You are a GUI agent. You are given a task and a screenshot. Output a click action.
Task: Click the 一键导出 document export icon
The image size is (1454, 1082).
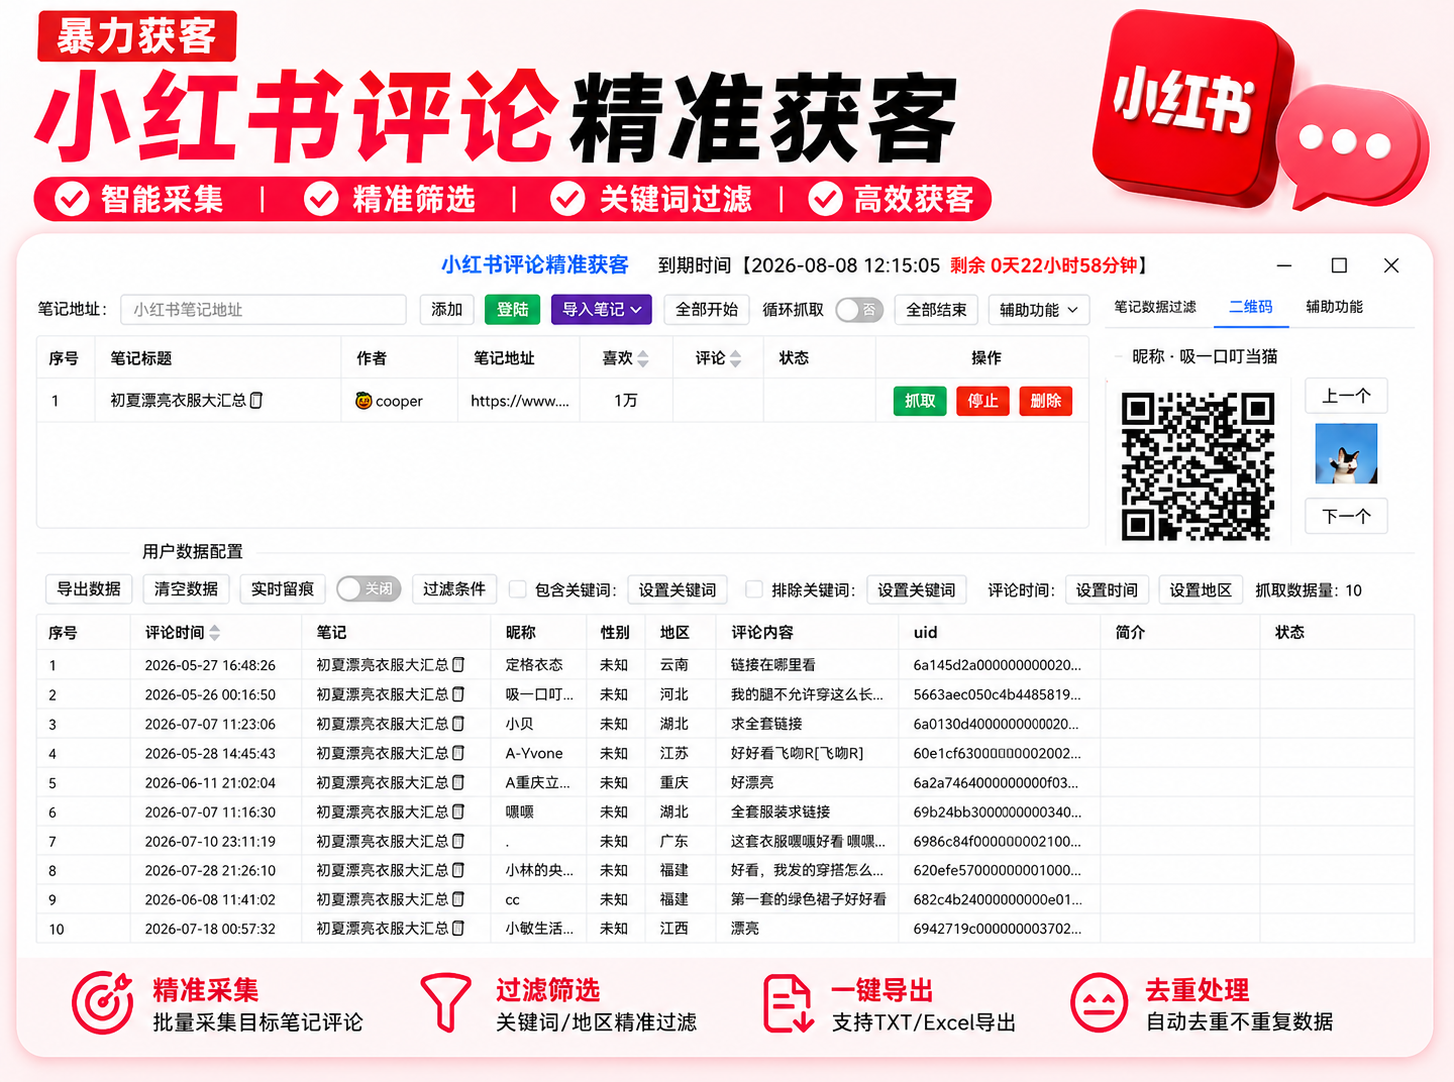[789, 1003]
